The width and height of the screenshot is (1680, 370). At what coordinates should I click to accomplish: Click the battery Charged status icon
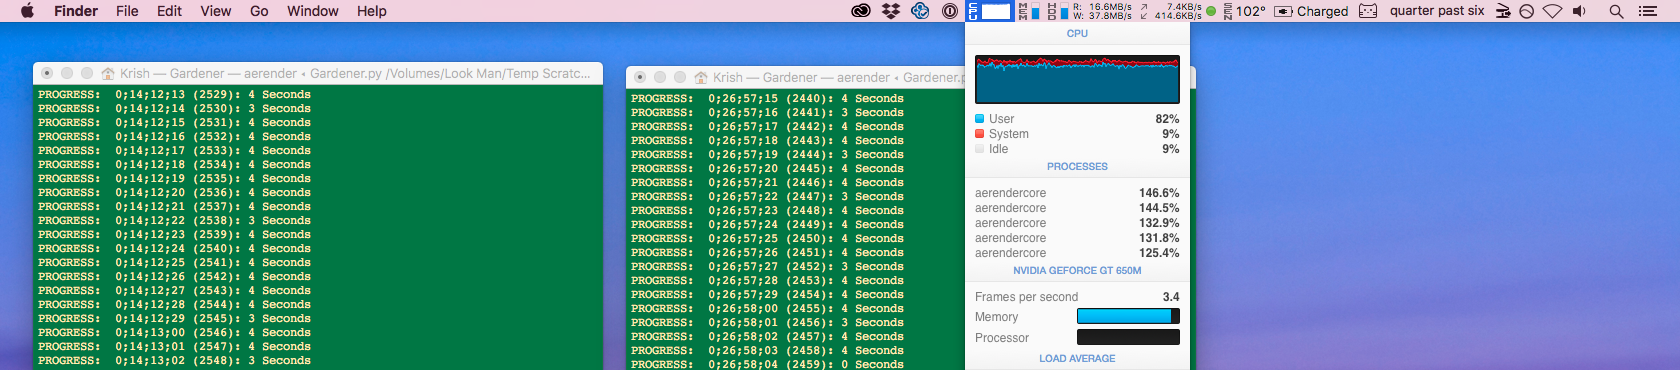1311,11
